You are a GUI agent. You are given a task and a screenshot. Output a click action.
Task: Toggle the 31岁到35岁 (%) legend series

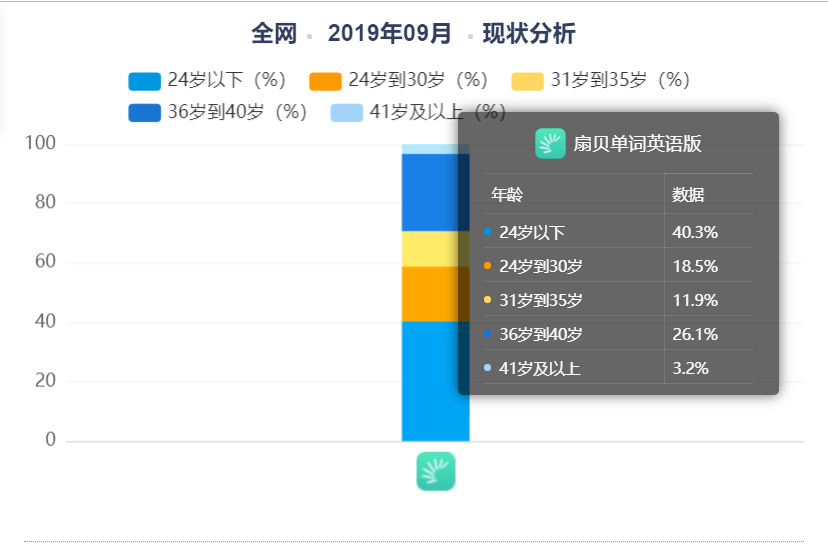point(600,80)
